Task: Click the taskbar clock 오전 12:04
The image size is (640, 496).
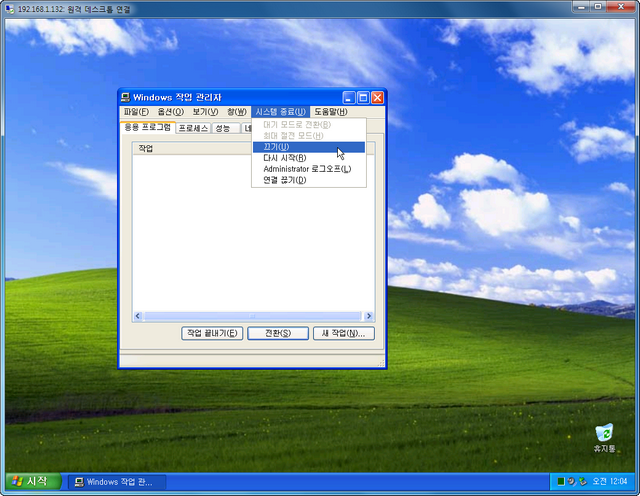Action: 610,482
